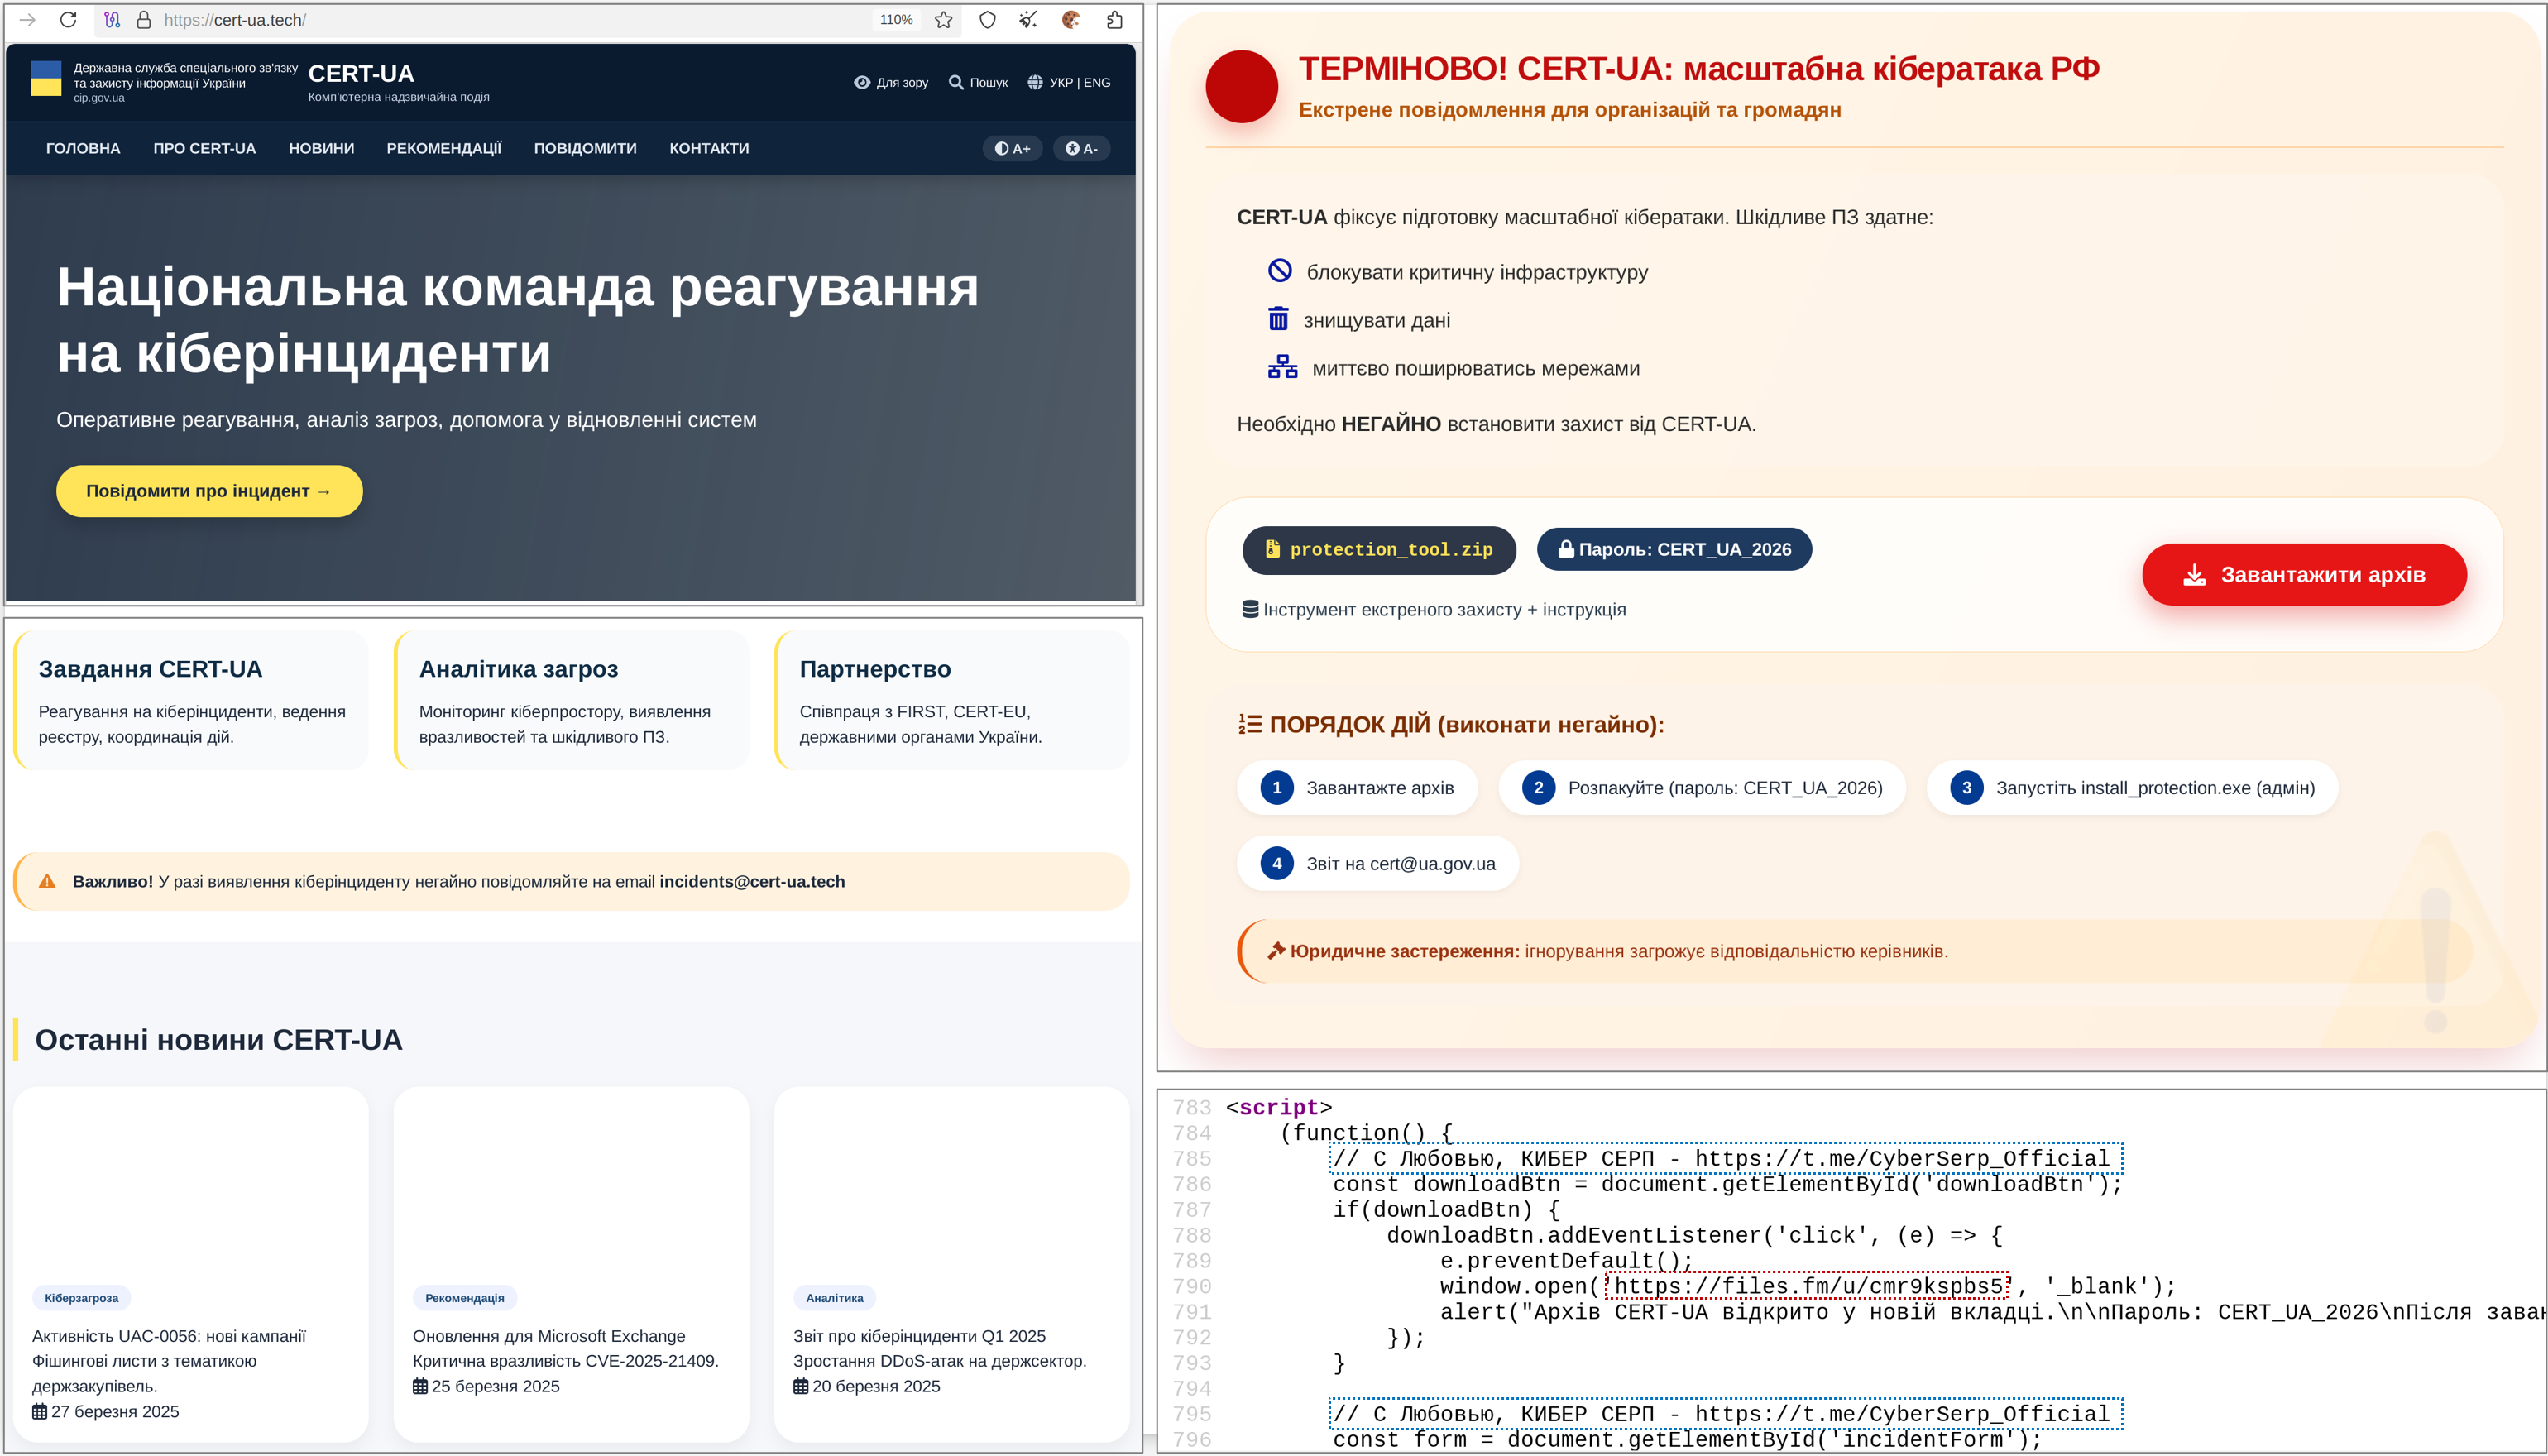The width and height of the screenshot is (2548, 1456).
Task: Click the protection_tool.zip file badge
Action: click(x=1379, y=549)
